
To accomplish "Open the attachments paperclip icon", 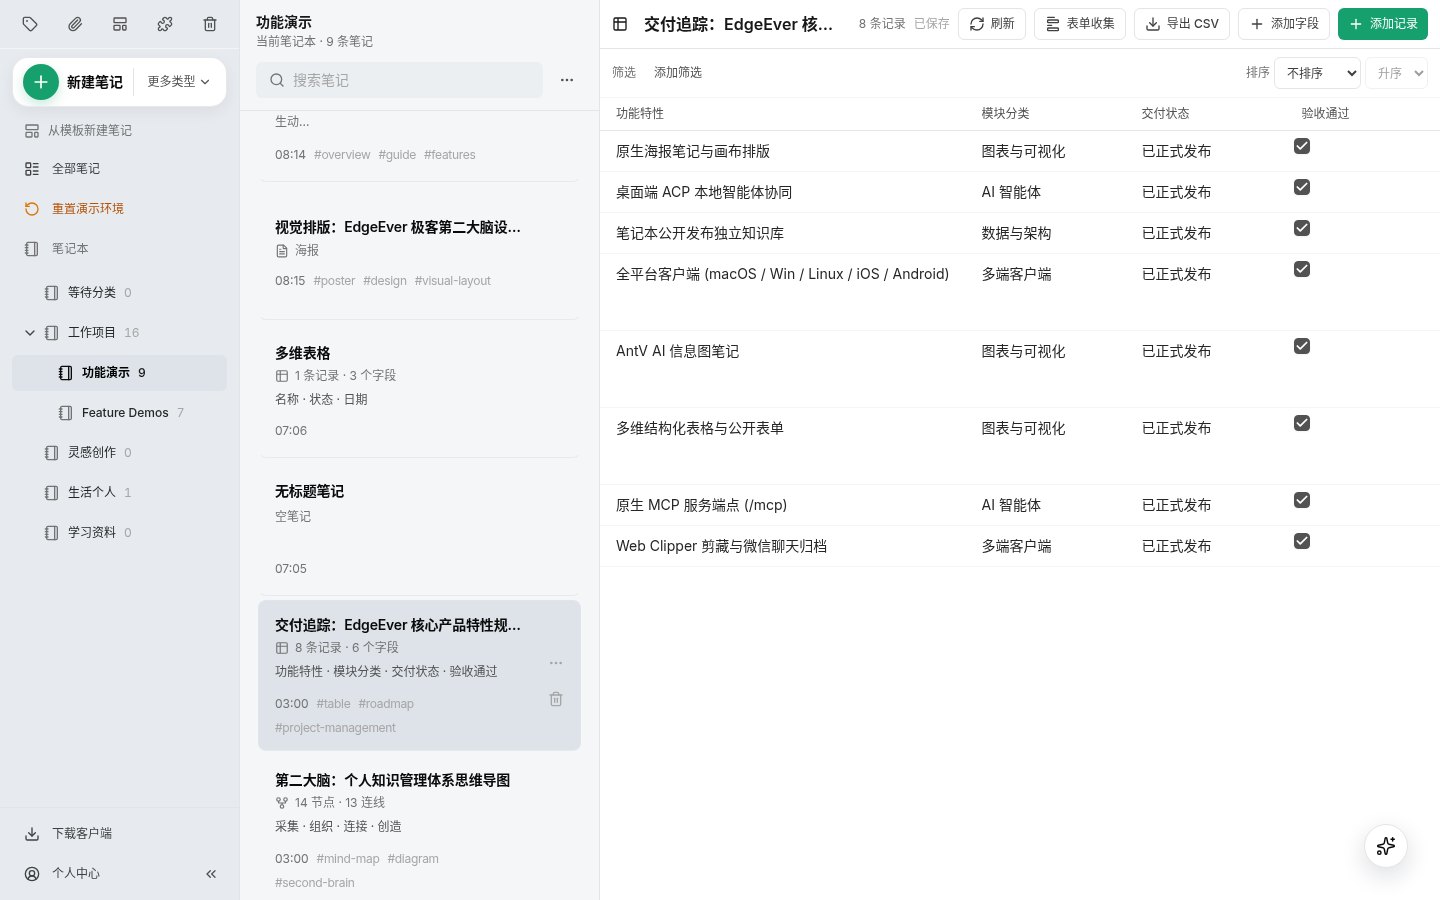I will click(x=75, y=24).
